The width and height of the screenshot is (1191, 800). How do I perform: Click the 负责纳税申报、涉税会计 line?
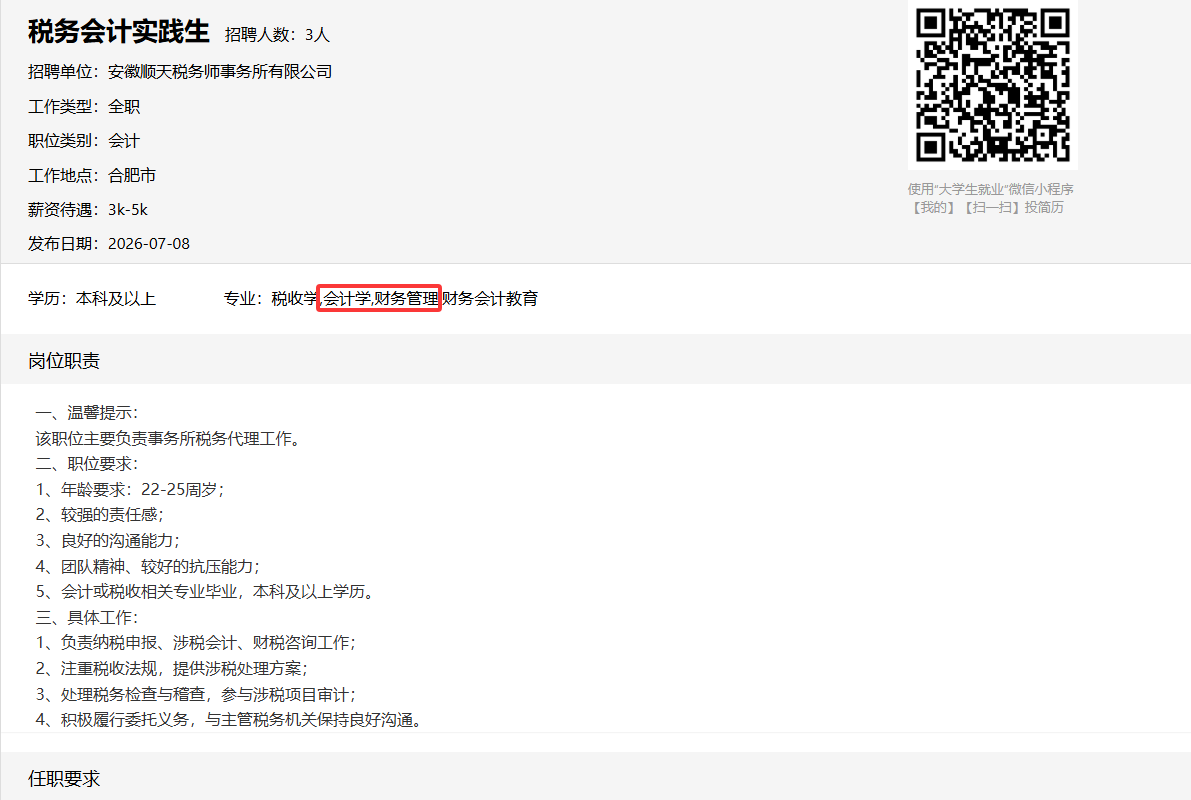196,643
